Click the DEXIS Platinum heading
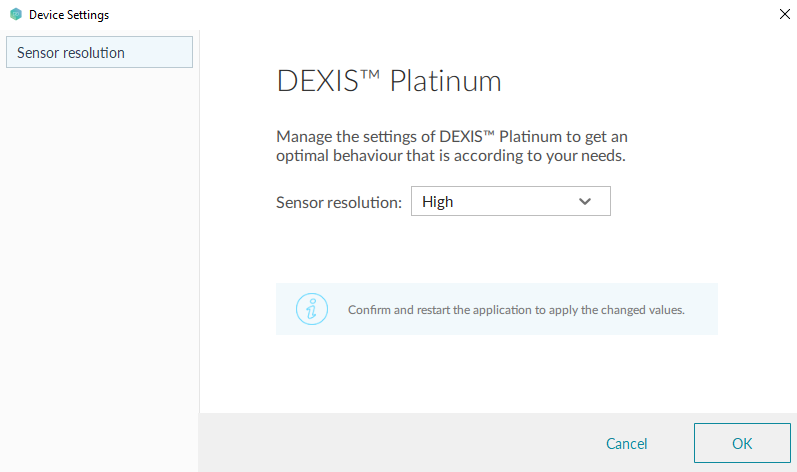797x472 pixels. click(388, 81)
